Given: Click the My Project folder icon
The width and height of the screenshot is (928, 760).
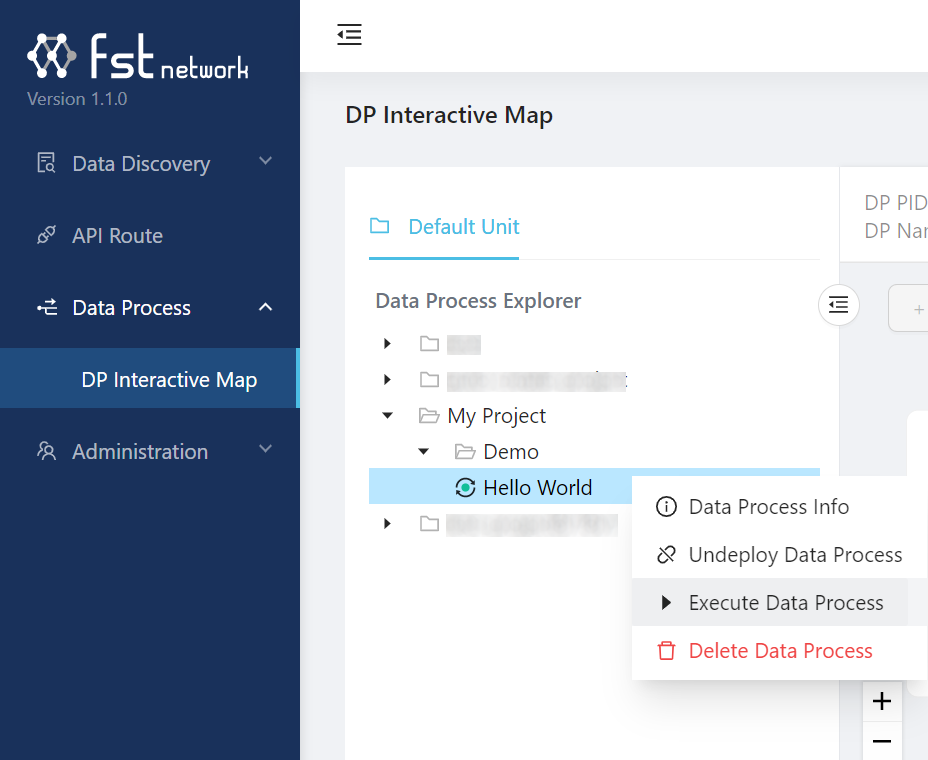Looking at the screenshot, I should (429, 416).
